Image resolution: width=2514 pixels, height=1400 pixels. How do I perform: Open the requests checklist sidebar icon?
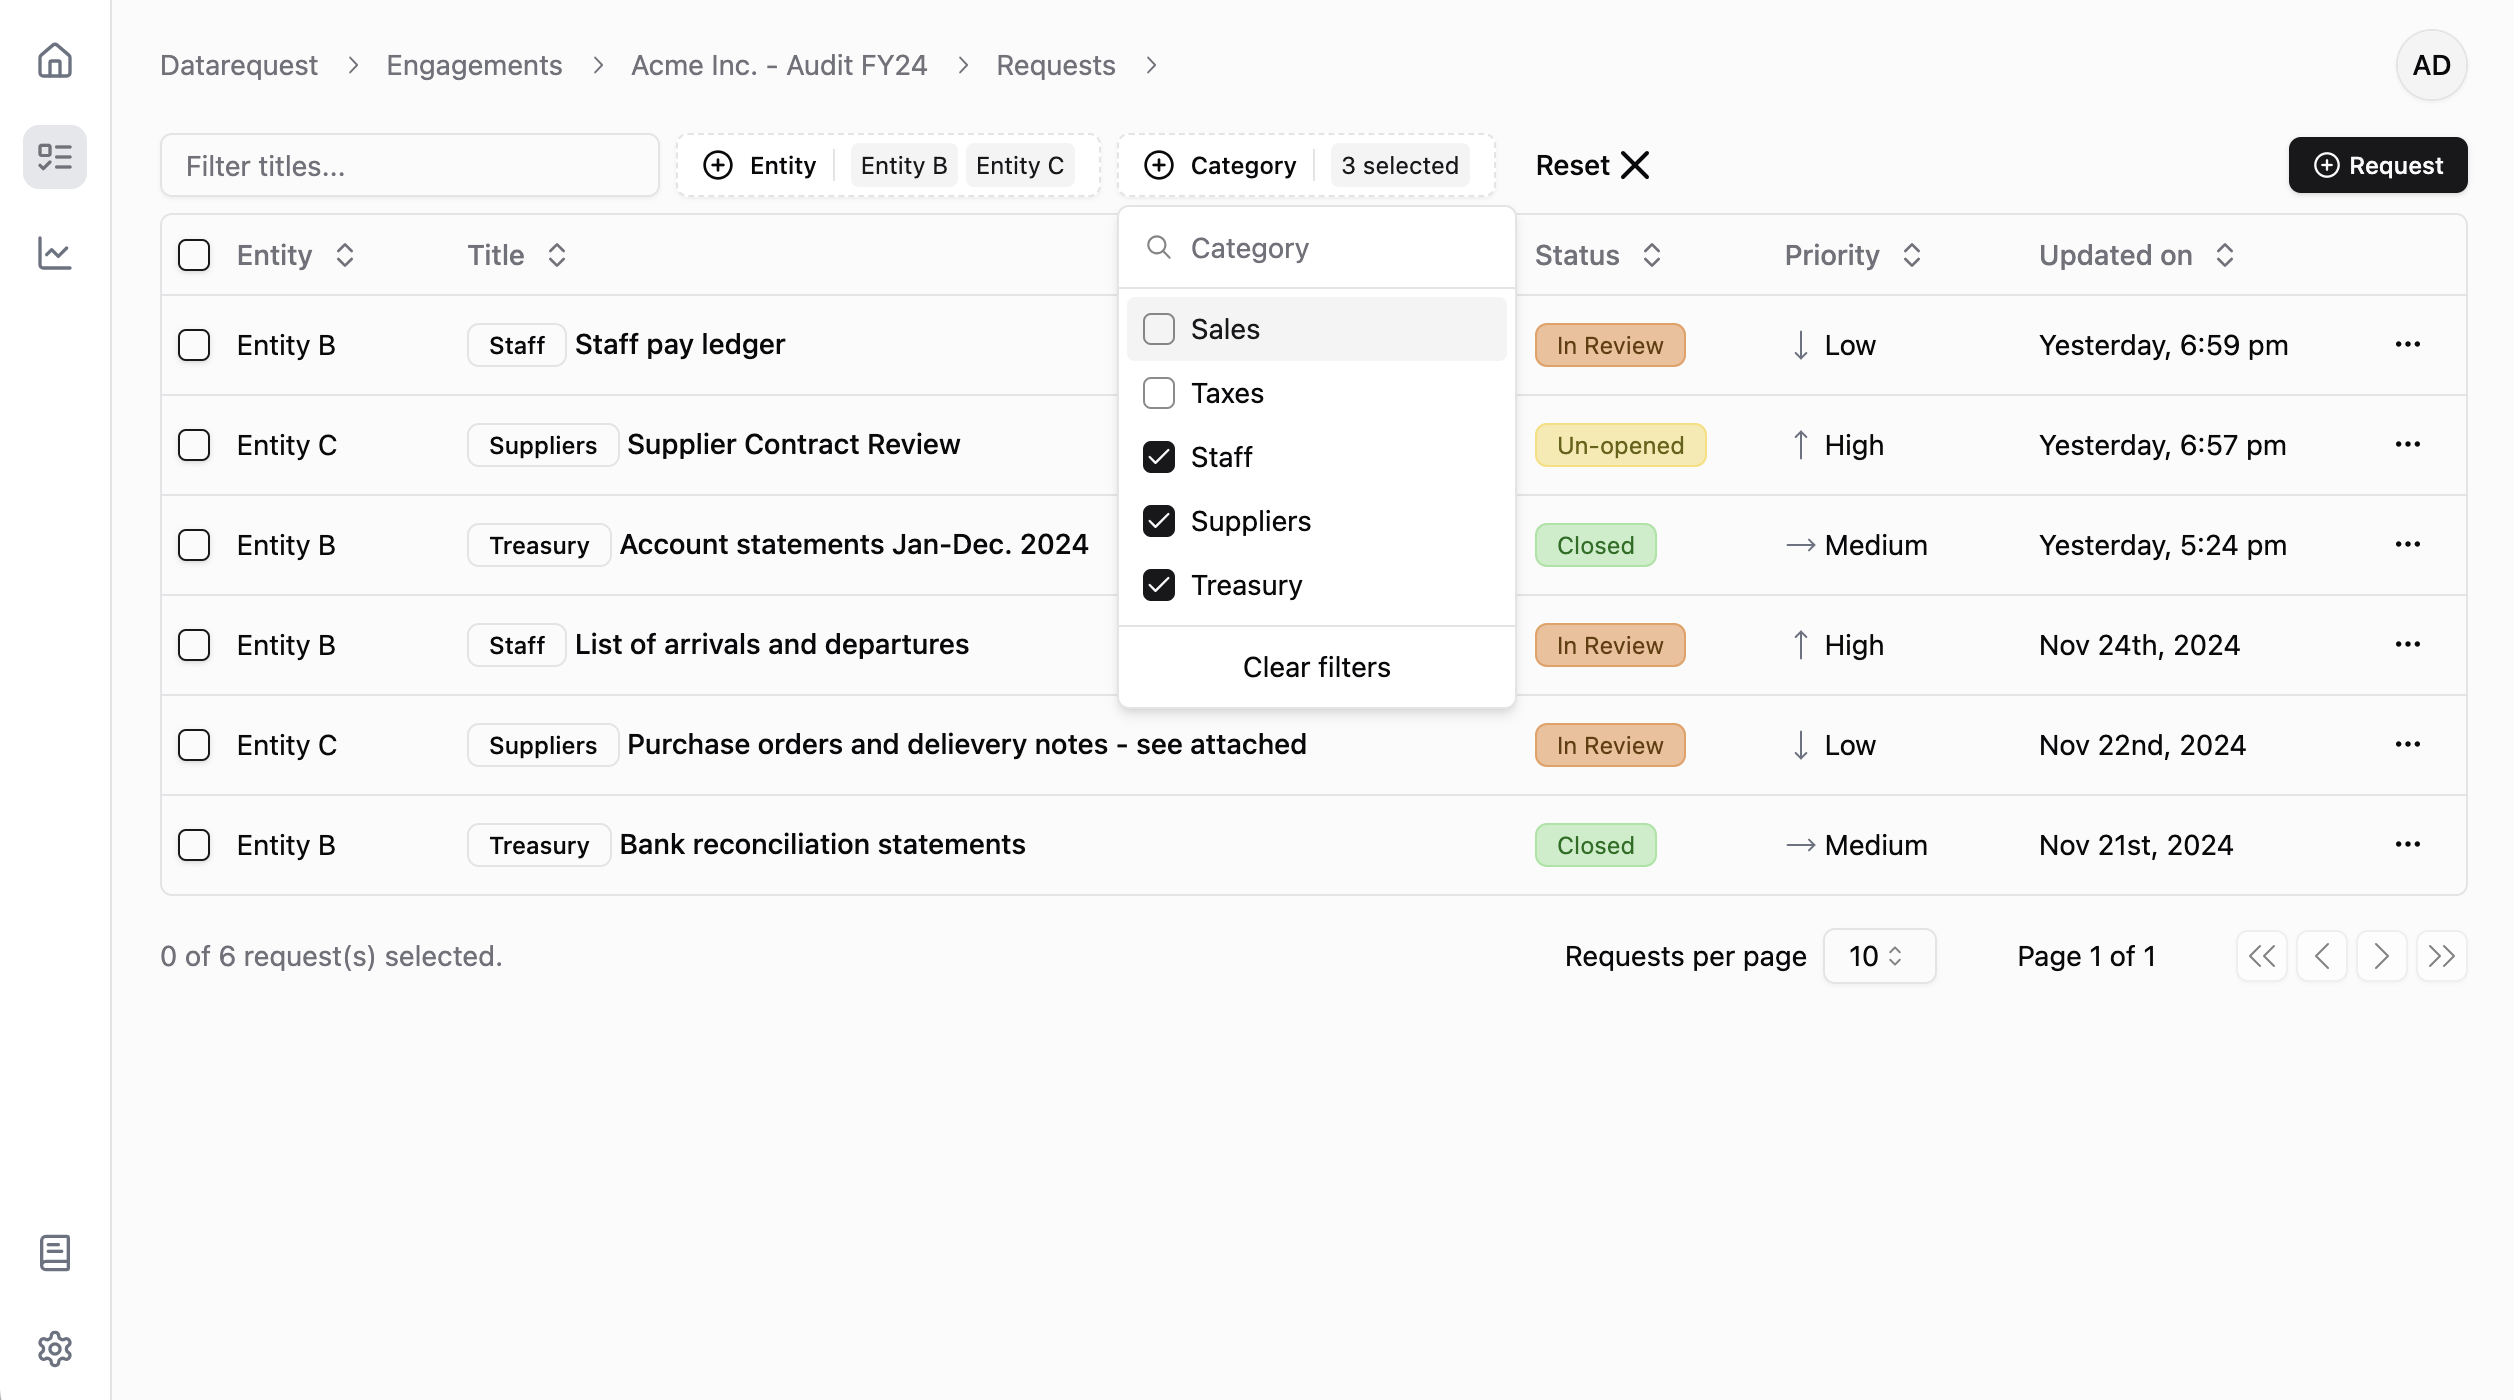coord(55,157)
